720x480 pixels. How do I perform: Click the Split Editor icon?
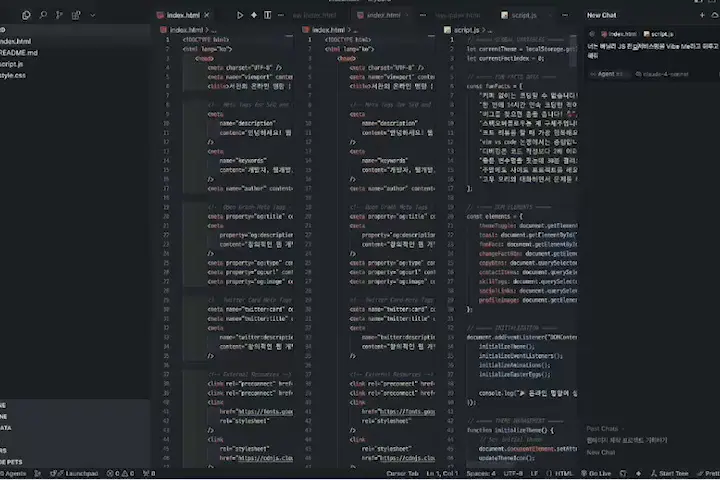[267, 15]
